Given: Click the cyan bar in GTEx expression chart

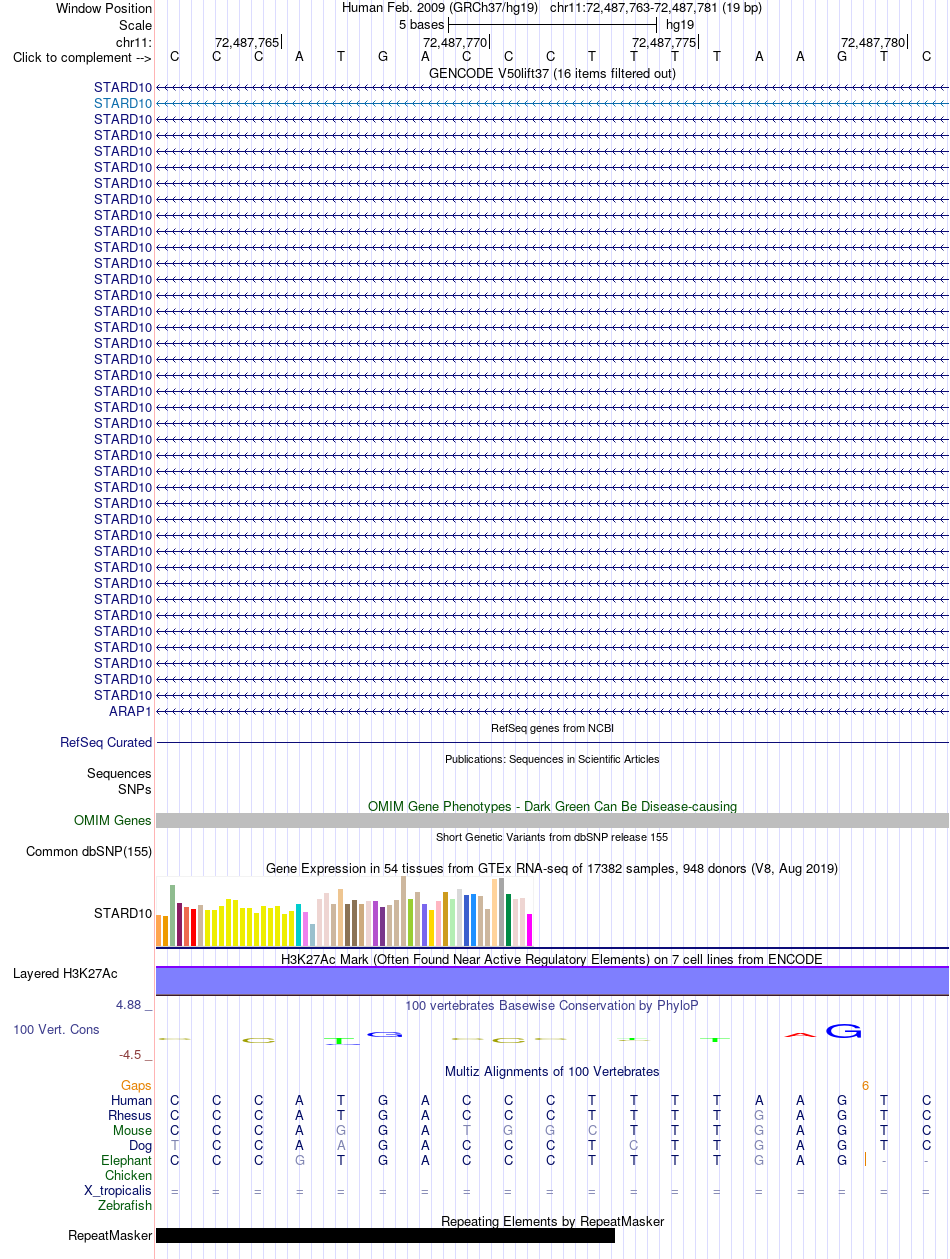Looking at the screenshot, I should click(x=299, y=925).
